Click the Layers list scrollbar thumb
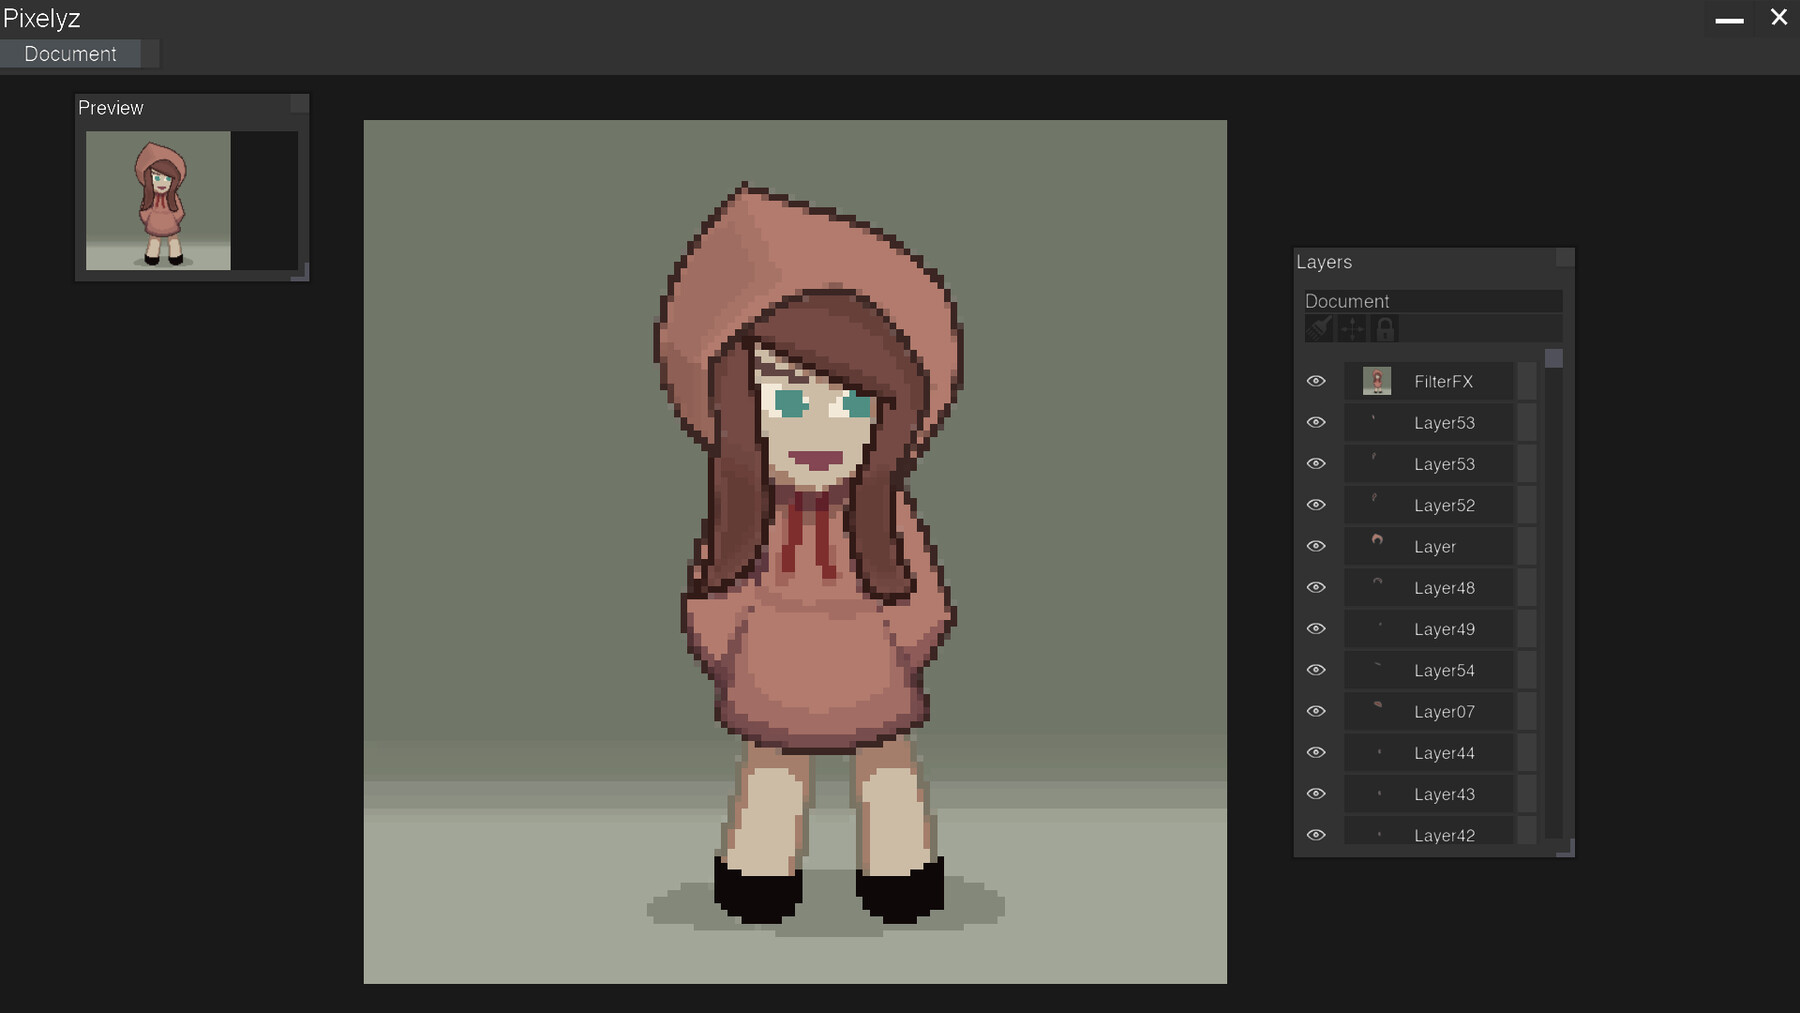1800x1013 pixels. [x=1553, y=358]
